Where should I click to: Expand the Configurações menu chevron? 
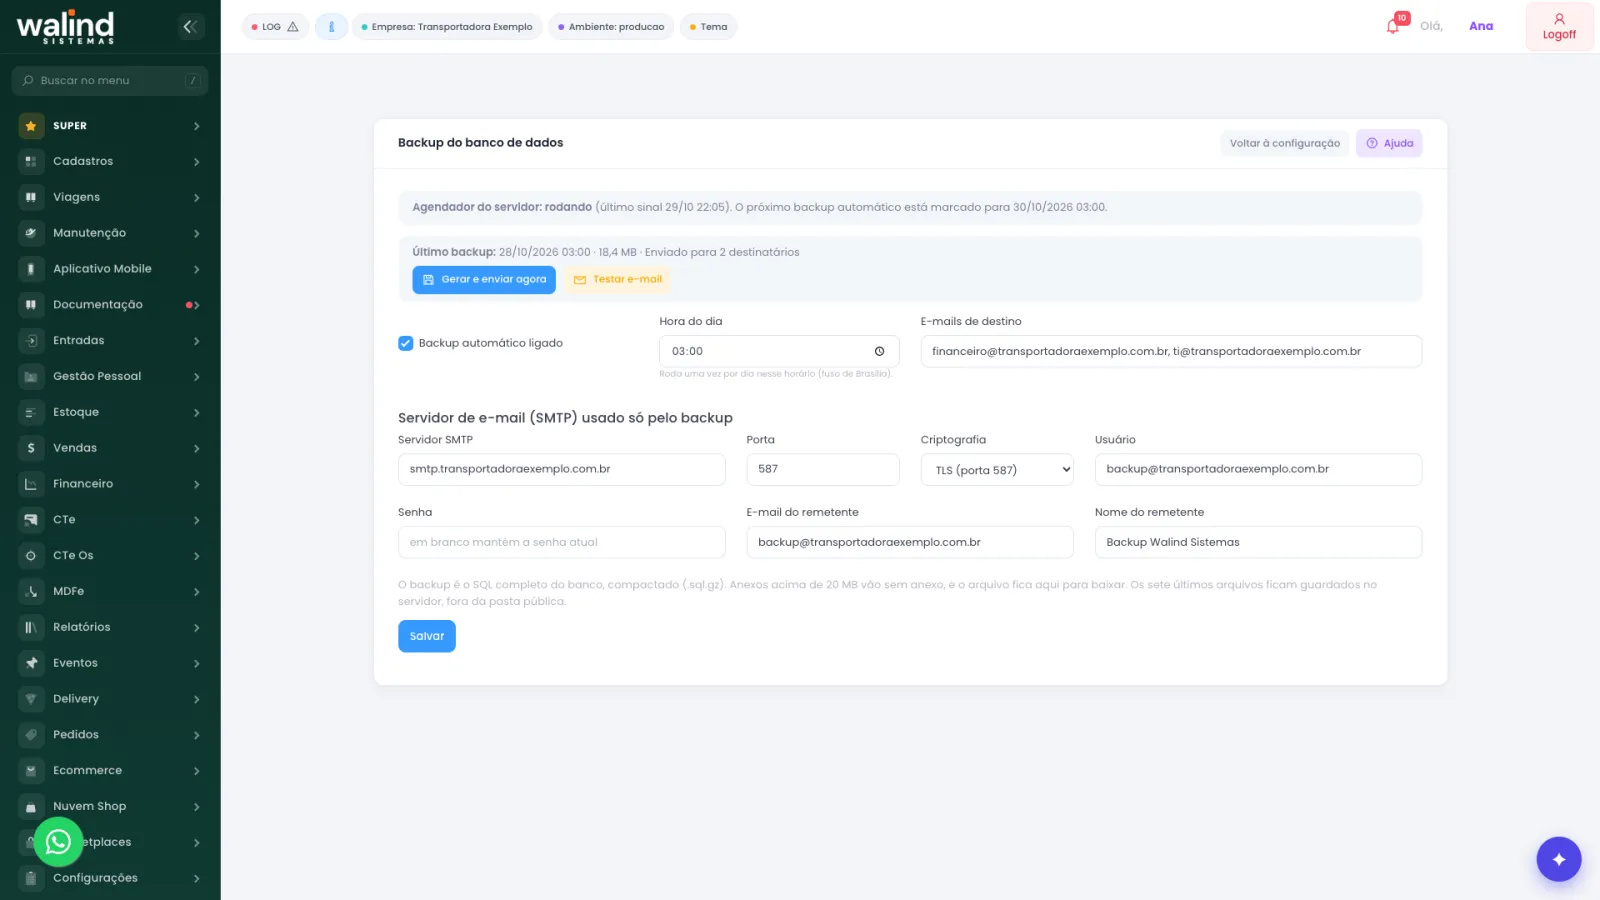tap(196, 879)
